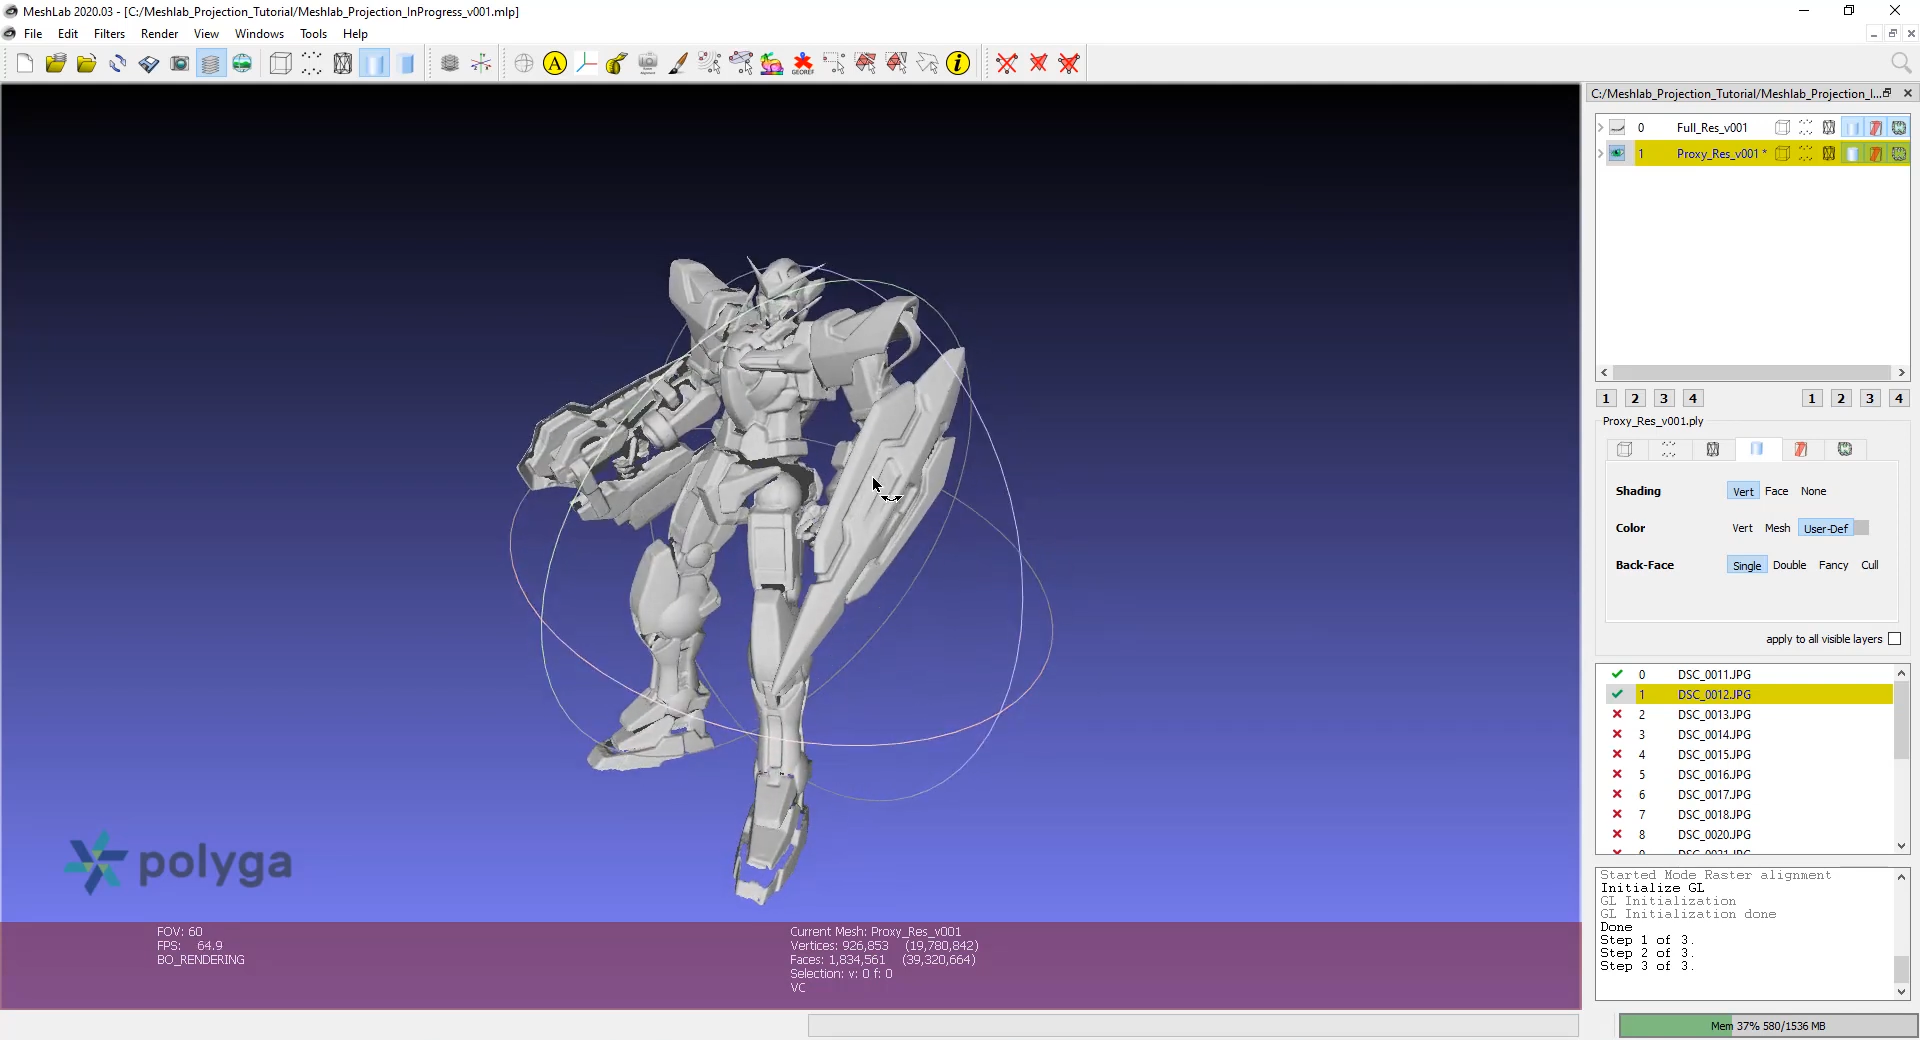Select the yellow Annotation 'A' tool
This screenshot has width=1920, height=1040.
coord(555,64)
